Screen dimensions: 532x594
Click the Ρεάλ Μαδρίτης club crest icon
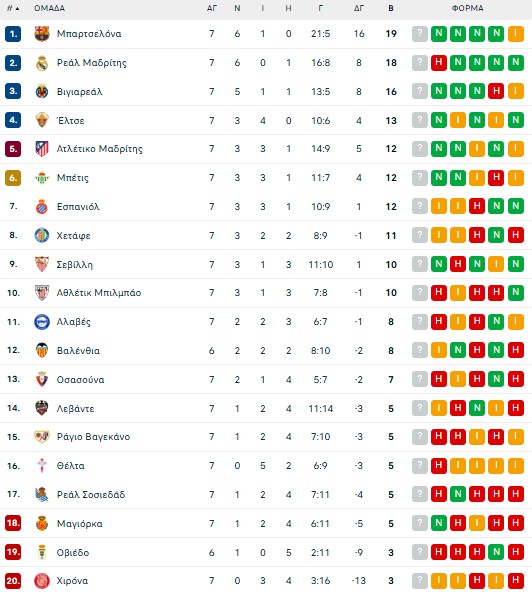(42, 63)
